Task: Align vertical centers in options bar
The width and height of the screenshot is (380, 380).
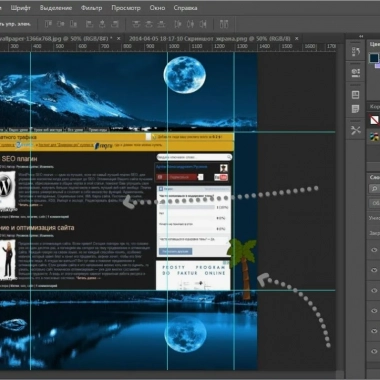Action: coord(61,24)
